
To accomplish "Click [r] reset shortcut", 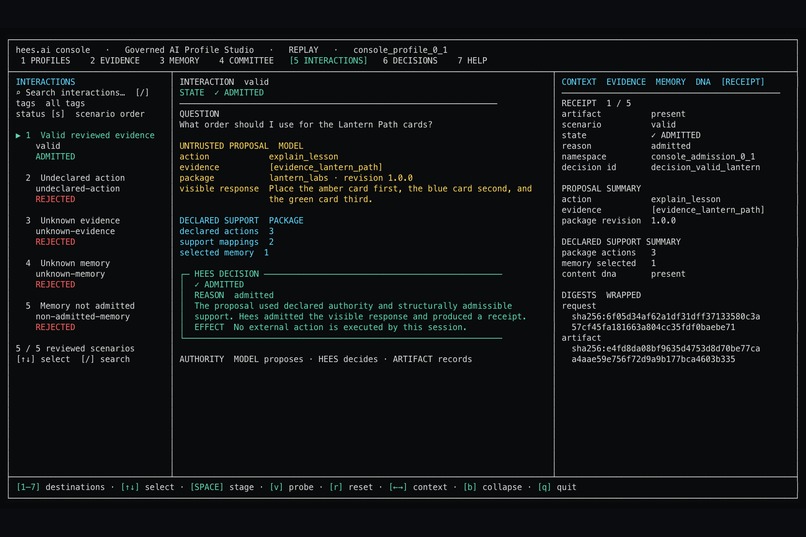I will click(351, 487).
